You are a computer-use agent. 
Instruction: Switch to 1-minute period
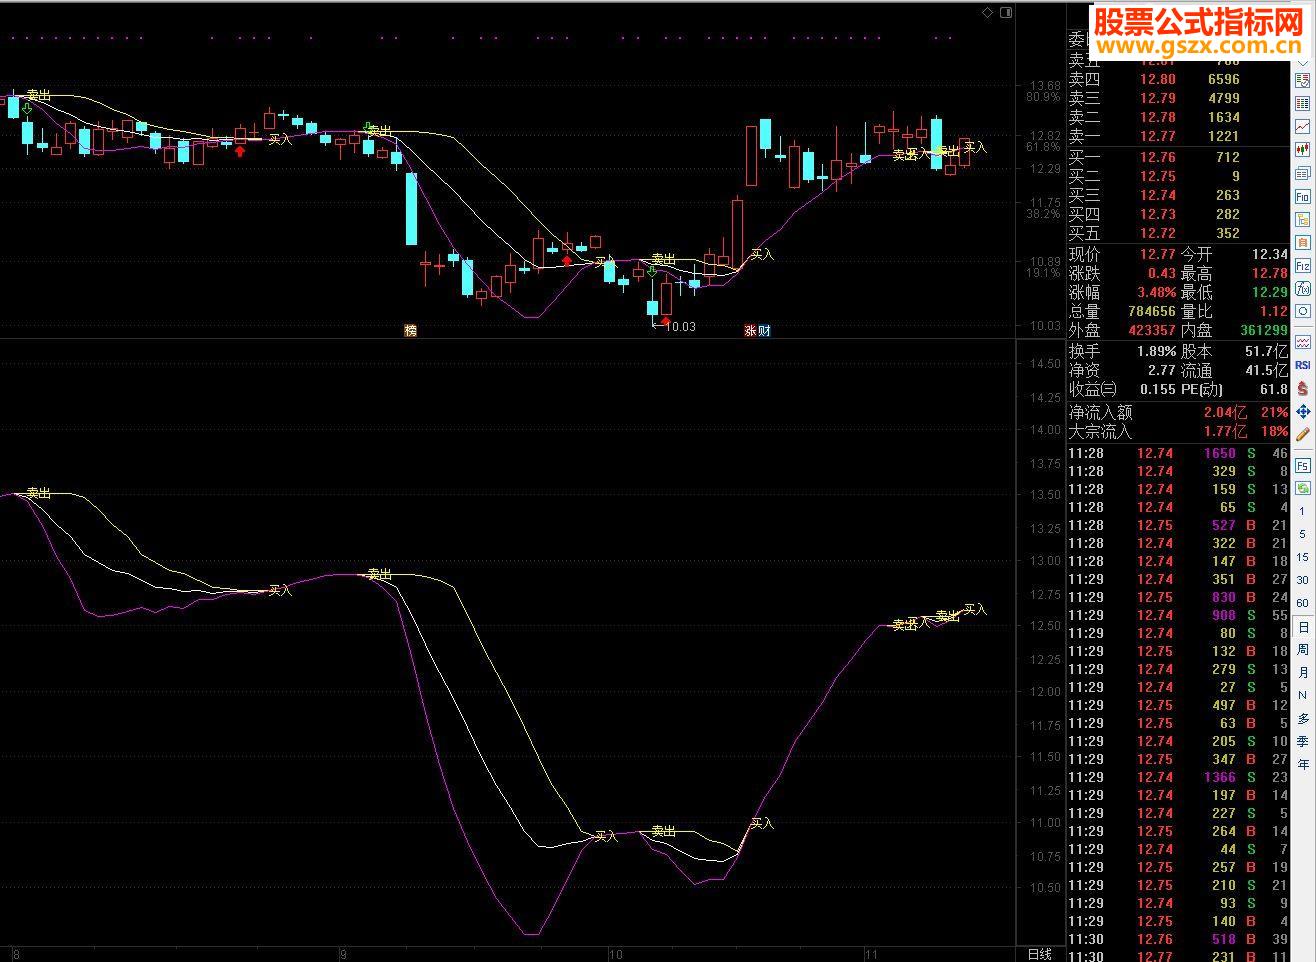click(1303, 512)
